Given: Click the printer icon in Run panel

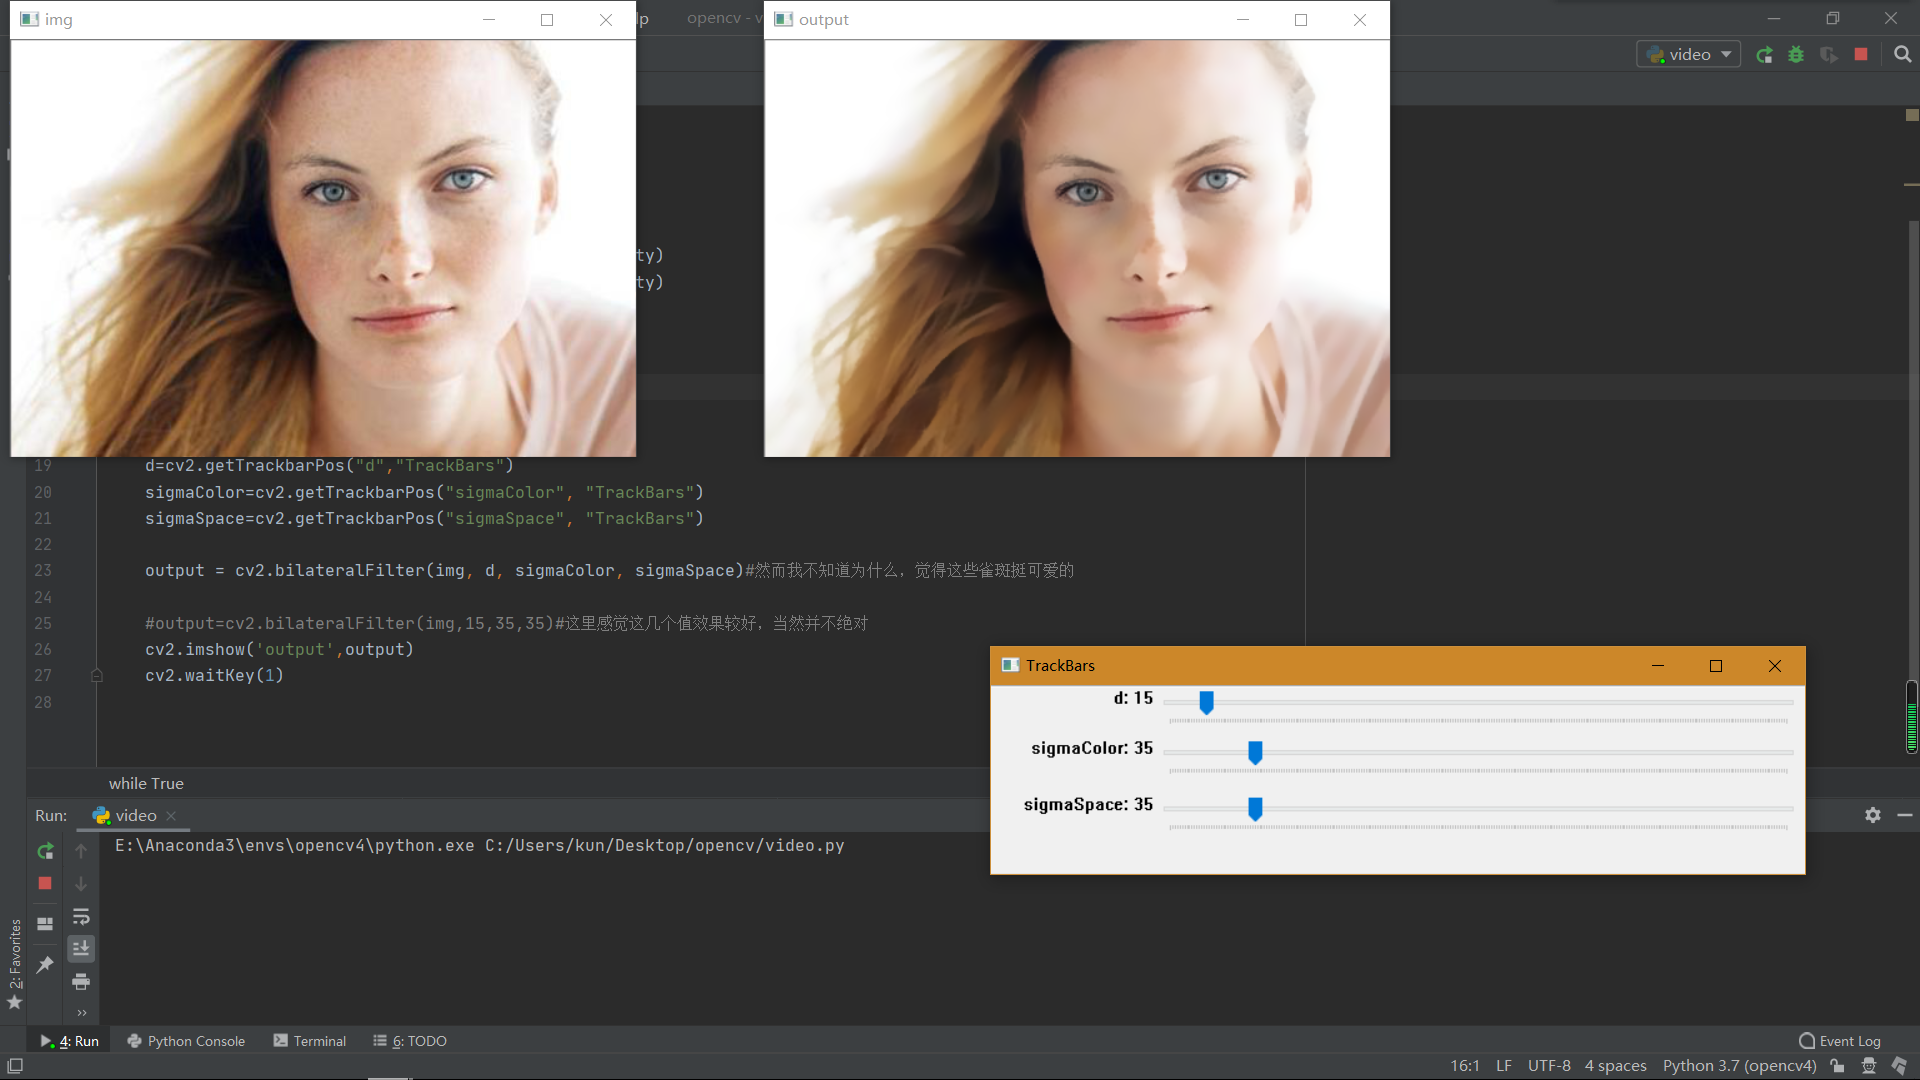Looking at the screenshot, I should [x=81, y=982].
